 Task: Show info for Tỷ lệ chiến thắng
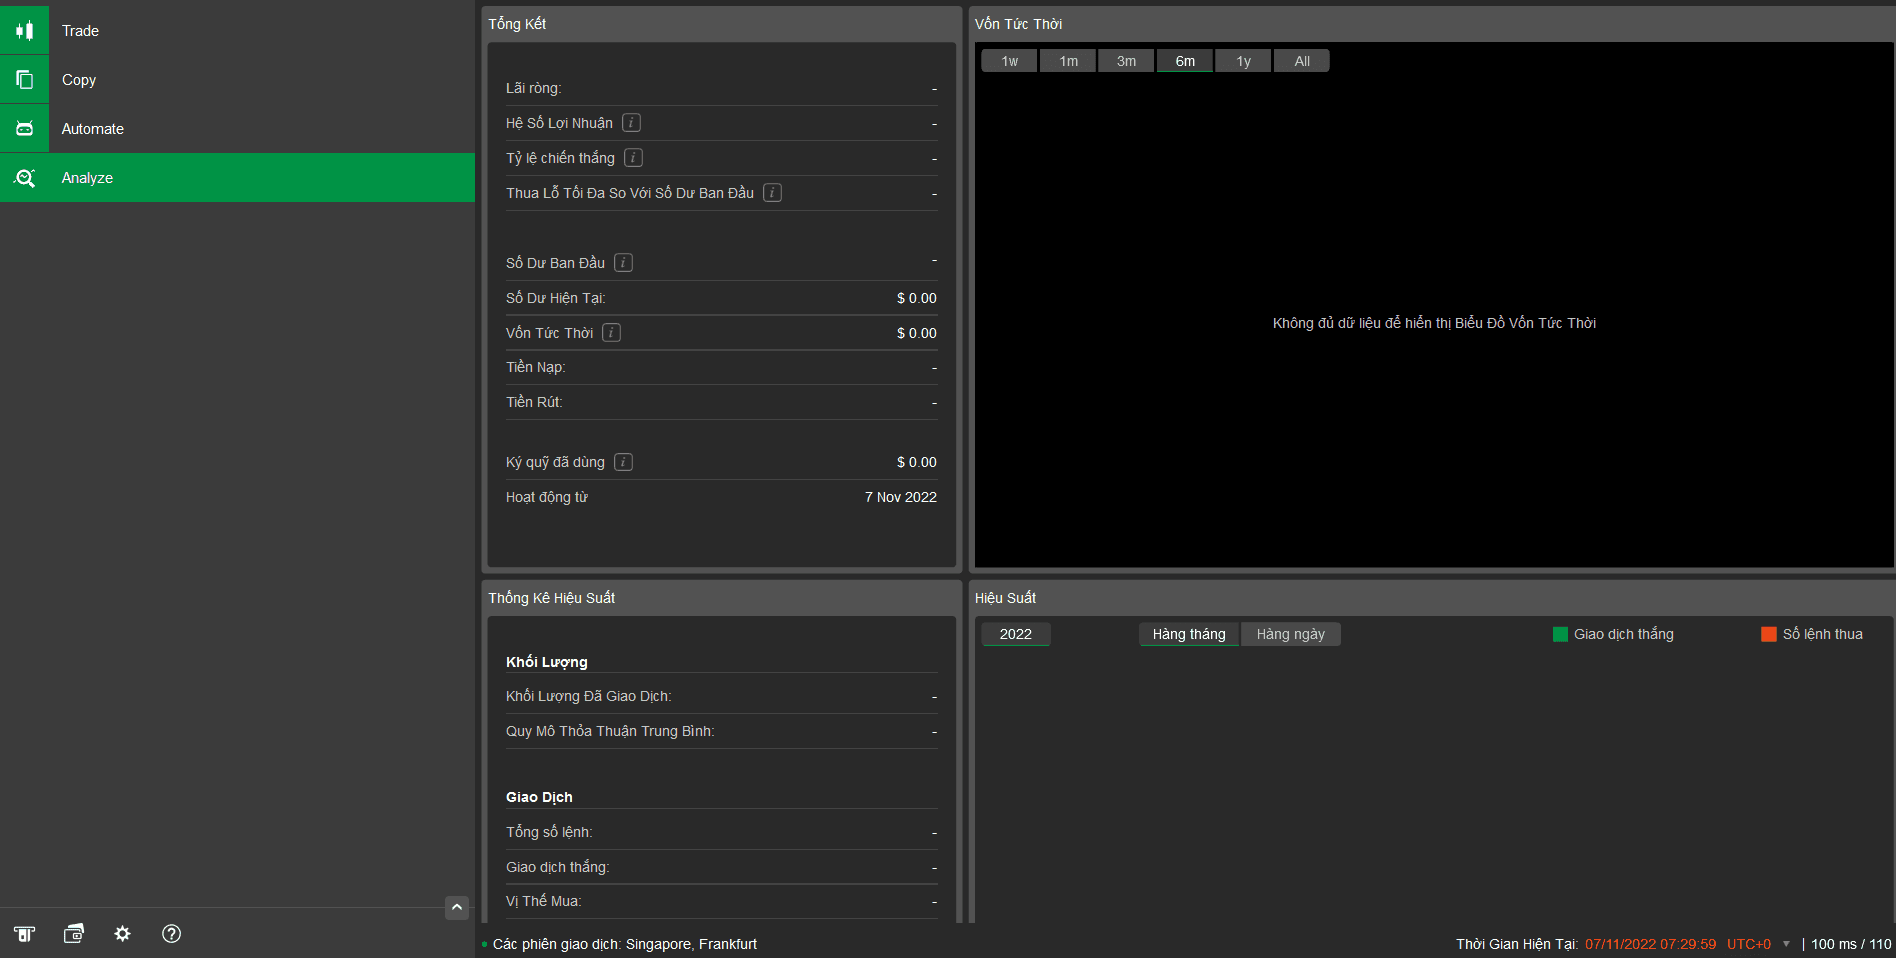(x=633, y=158)
